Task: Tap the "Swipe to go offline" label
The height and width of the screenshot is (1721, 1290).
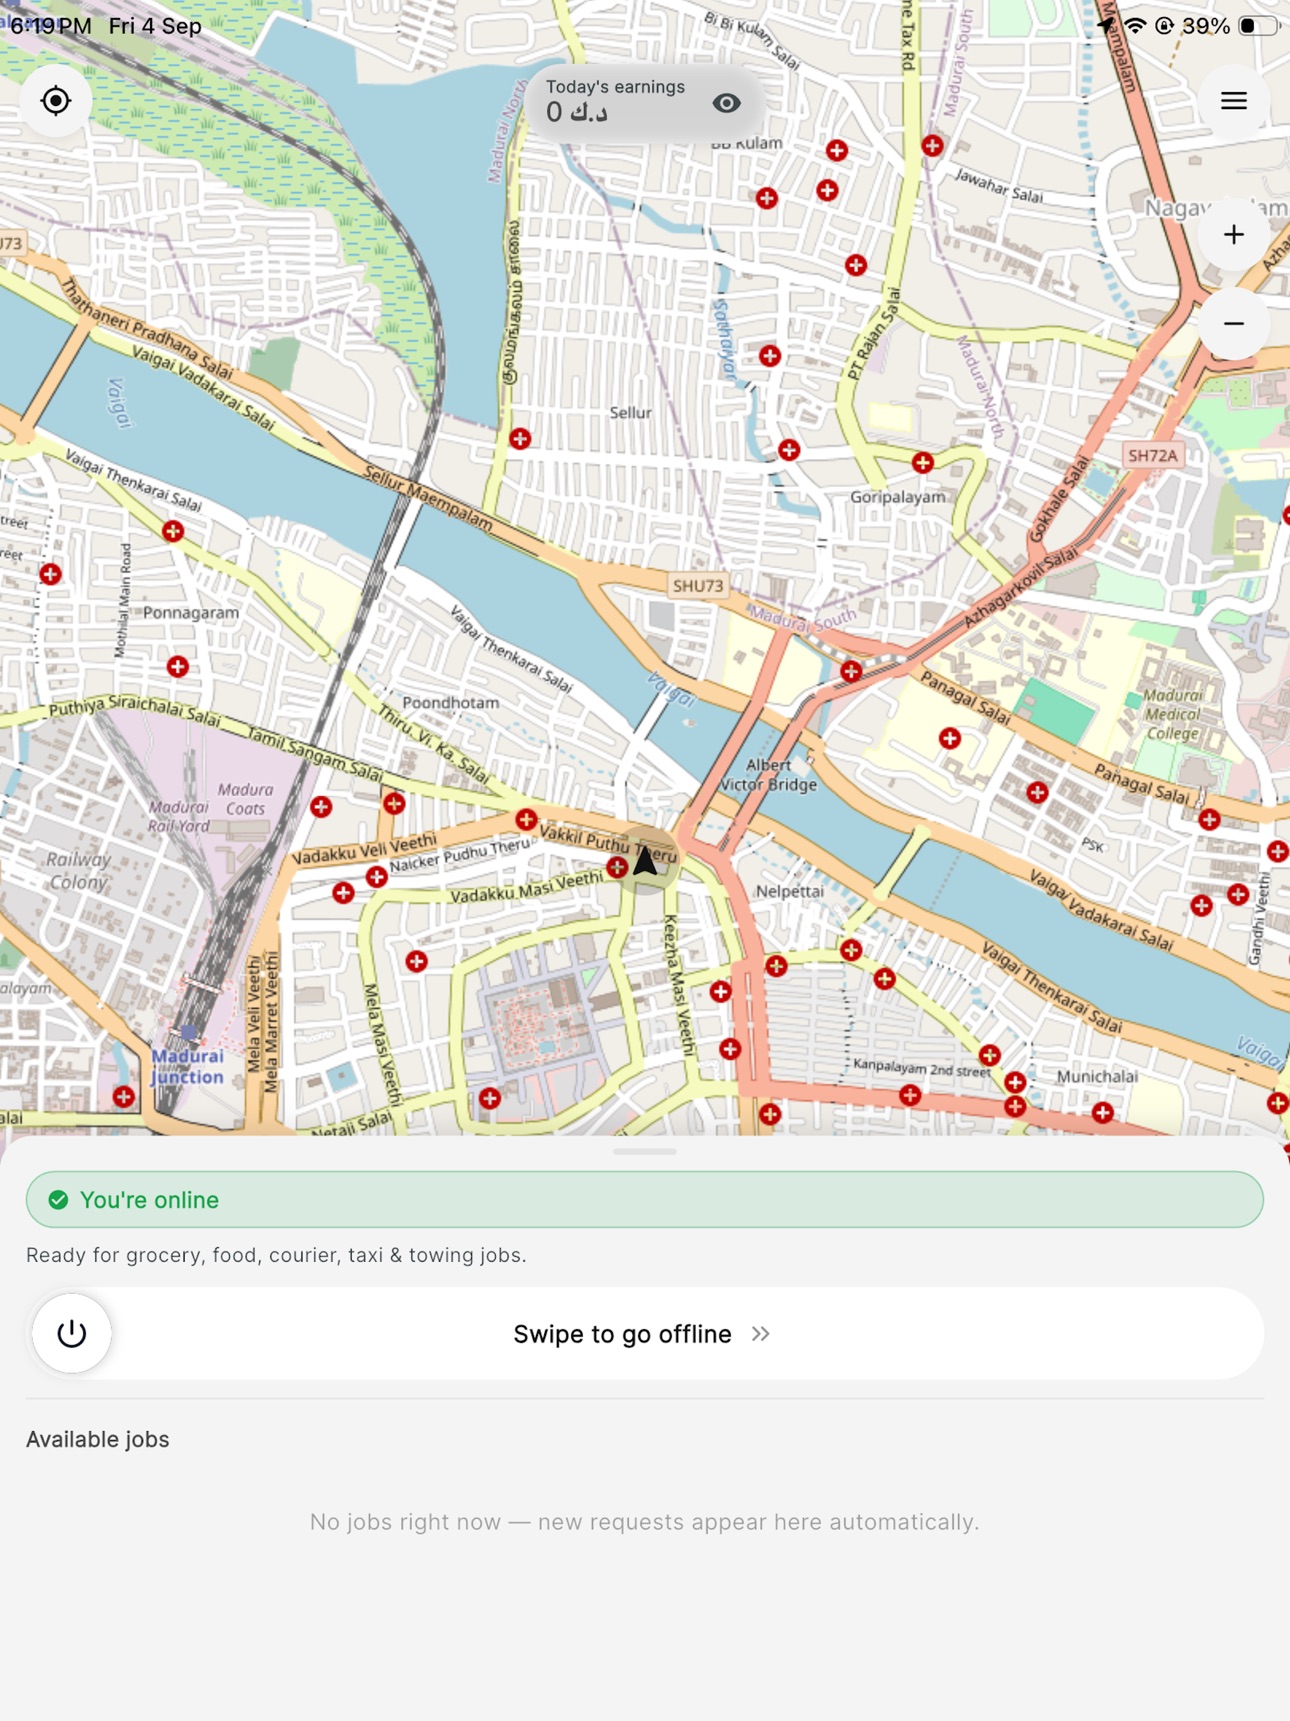Action: pyautogui.click(x=622, y=1334)
